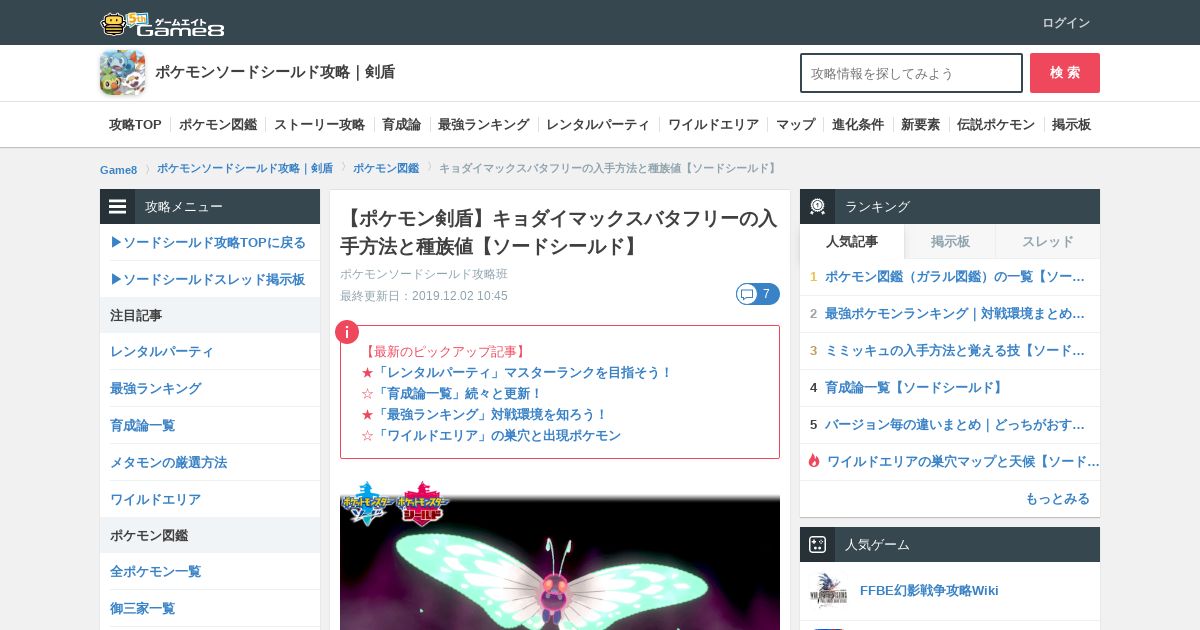Click もっとみる under the ranking list
Screen dimensions: 1200x630
click(x=1057, y=499)
